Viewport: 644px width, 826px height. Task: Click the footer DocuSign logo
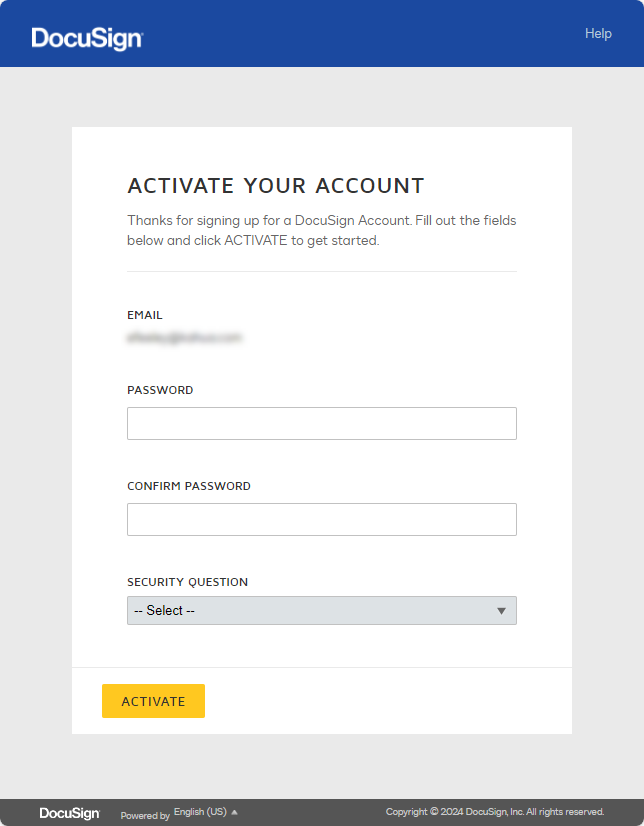pos(69,813)
